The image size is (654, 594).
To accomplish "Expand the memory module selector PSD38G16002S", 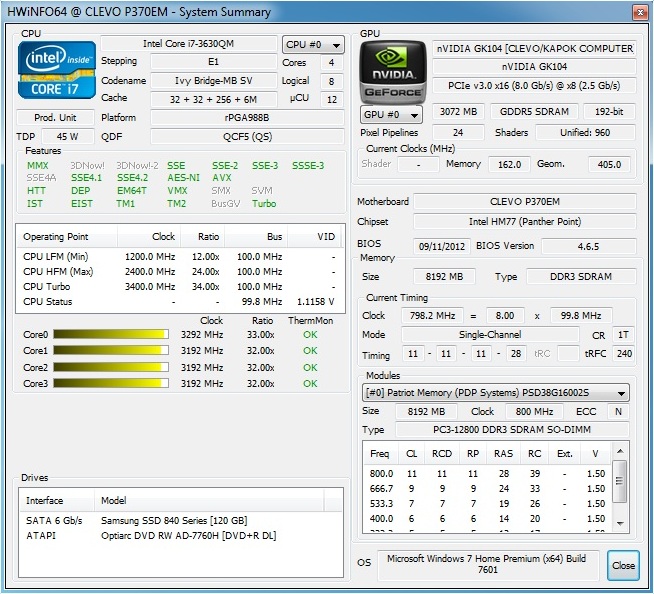I will [496, 393].
